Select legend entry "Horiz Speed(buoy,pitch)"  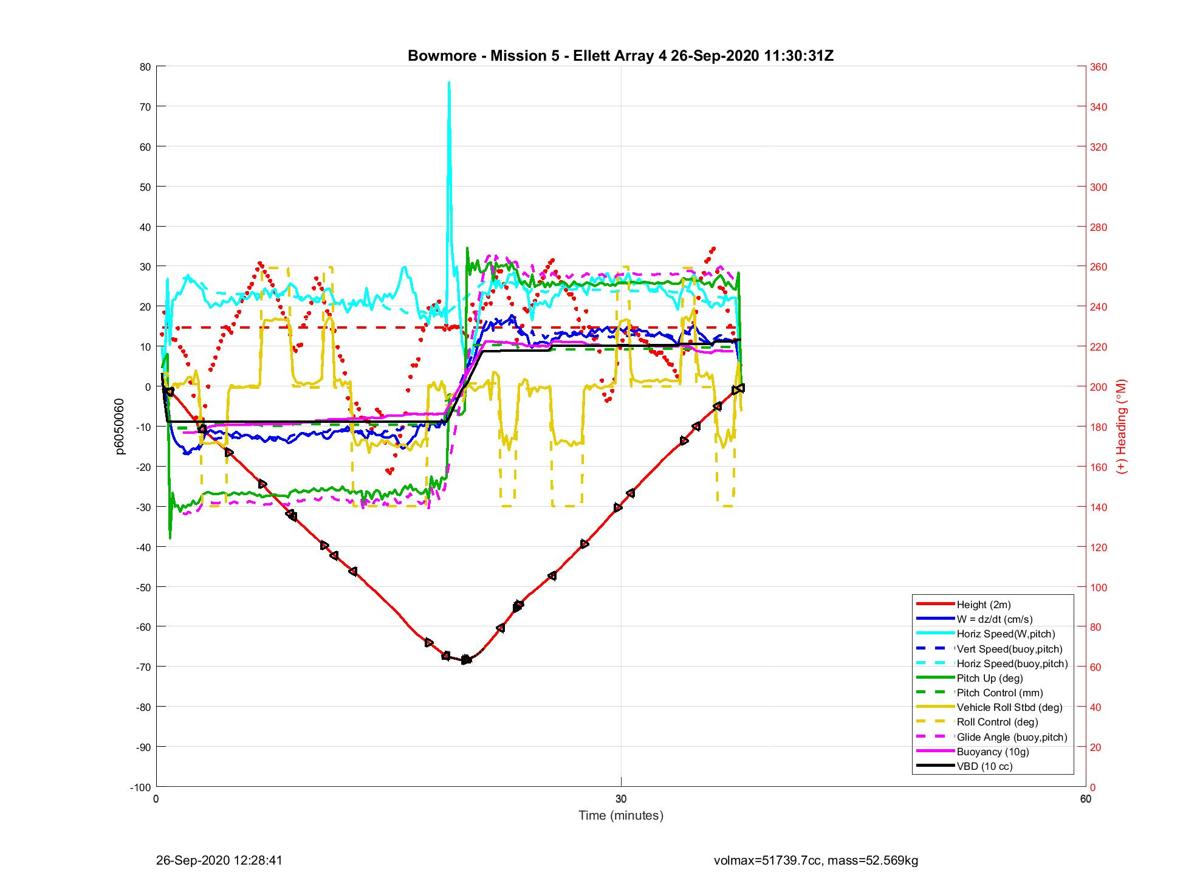(1012, 663)
